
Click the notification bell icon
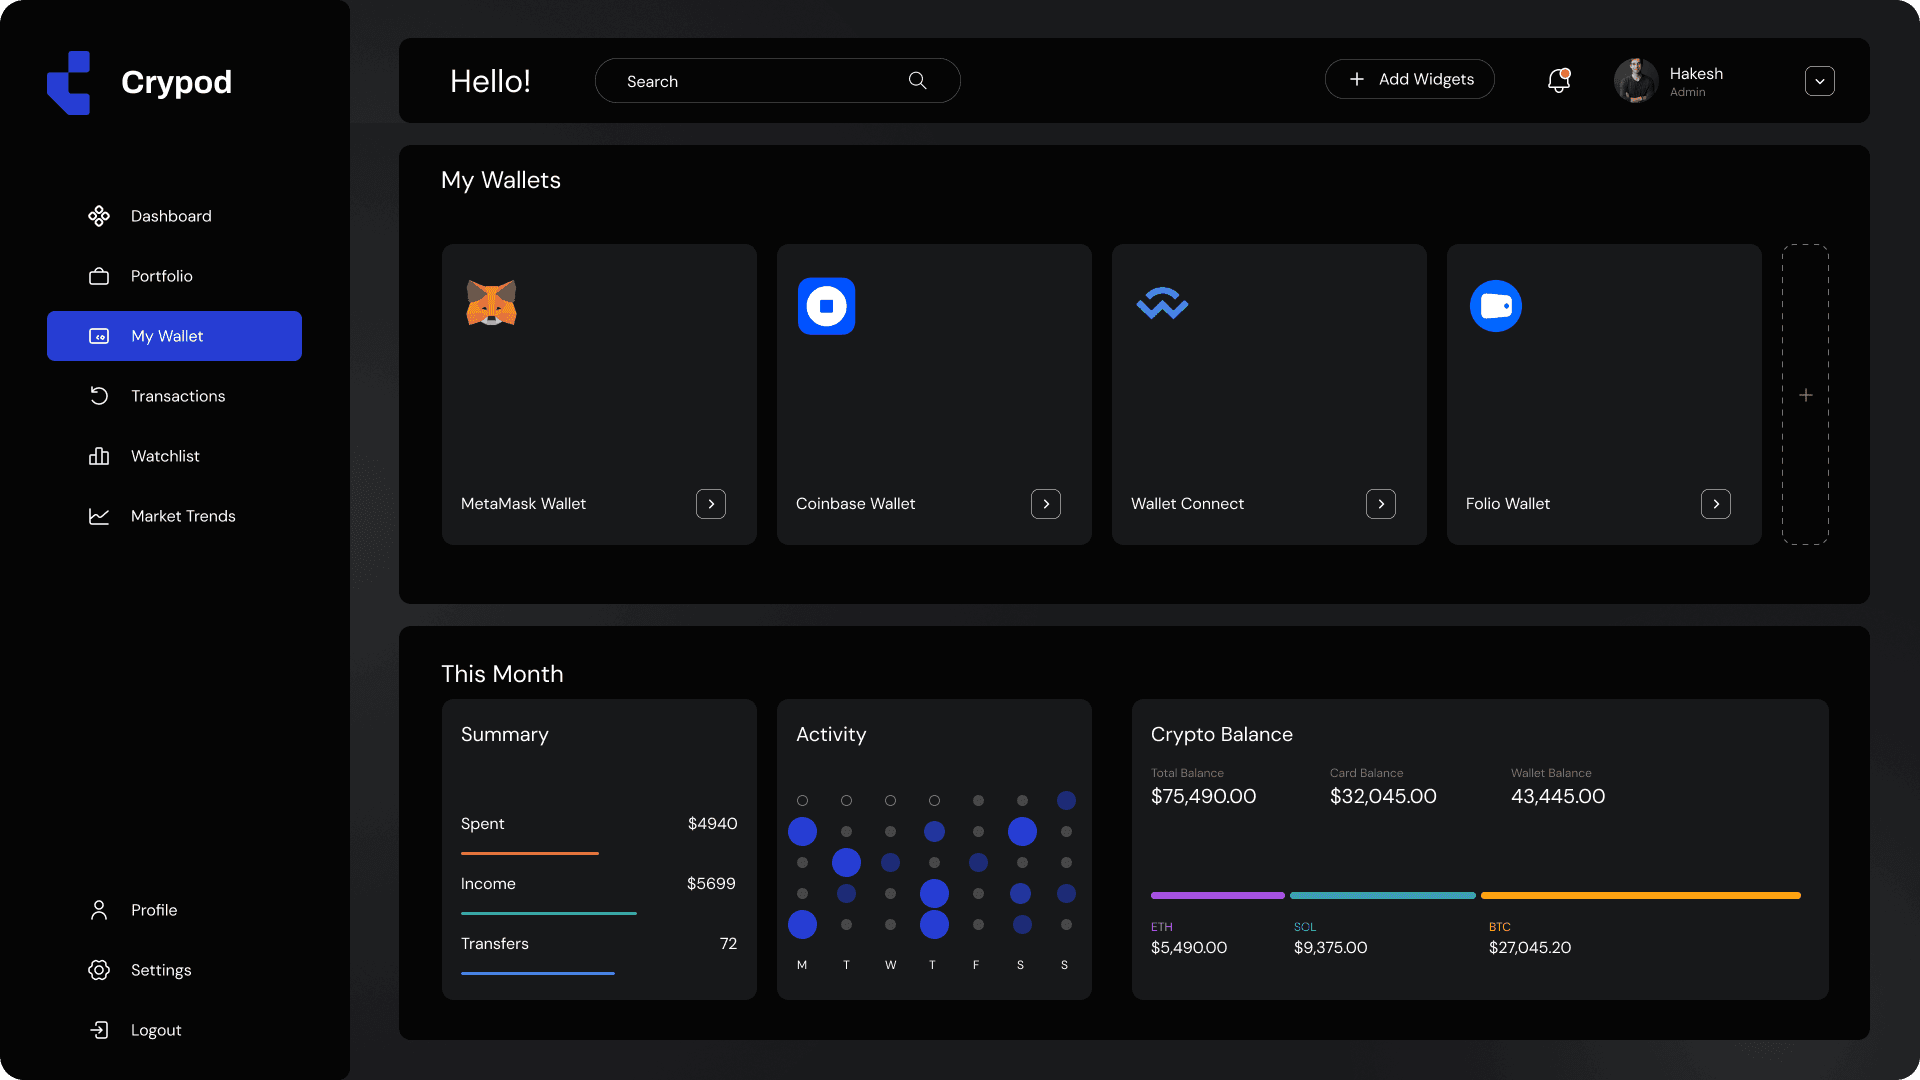[1558, 80]
